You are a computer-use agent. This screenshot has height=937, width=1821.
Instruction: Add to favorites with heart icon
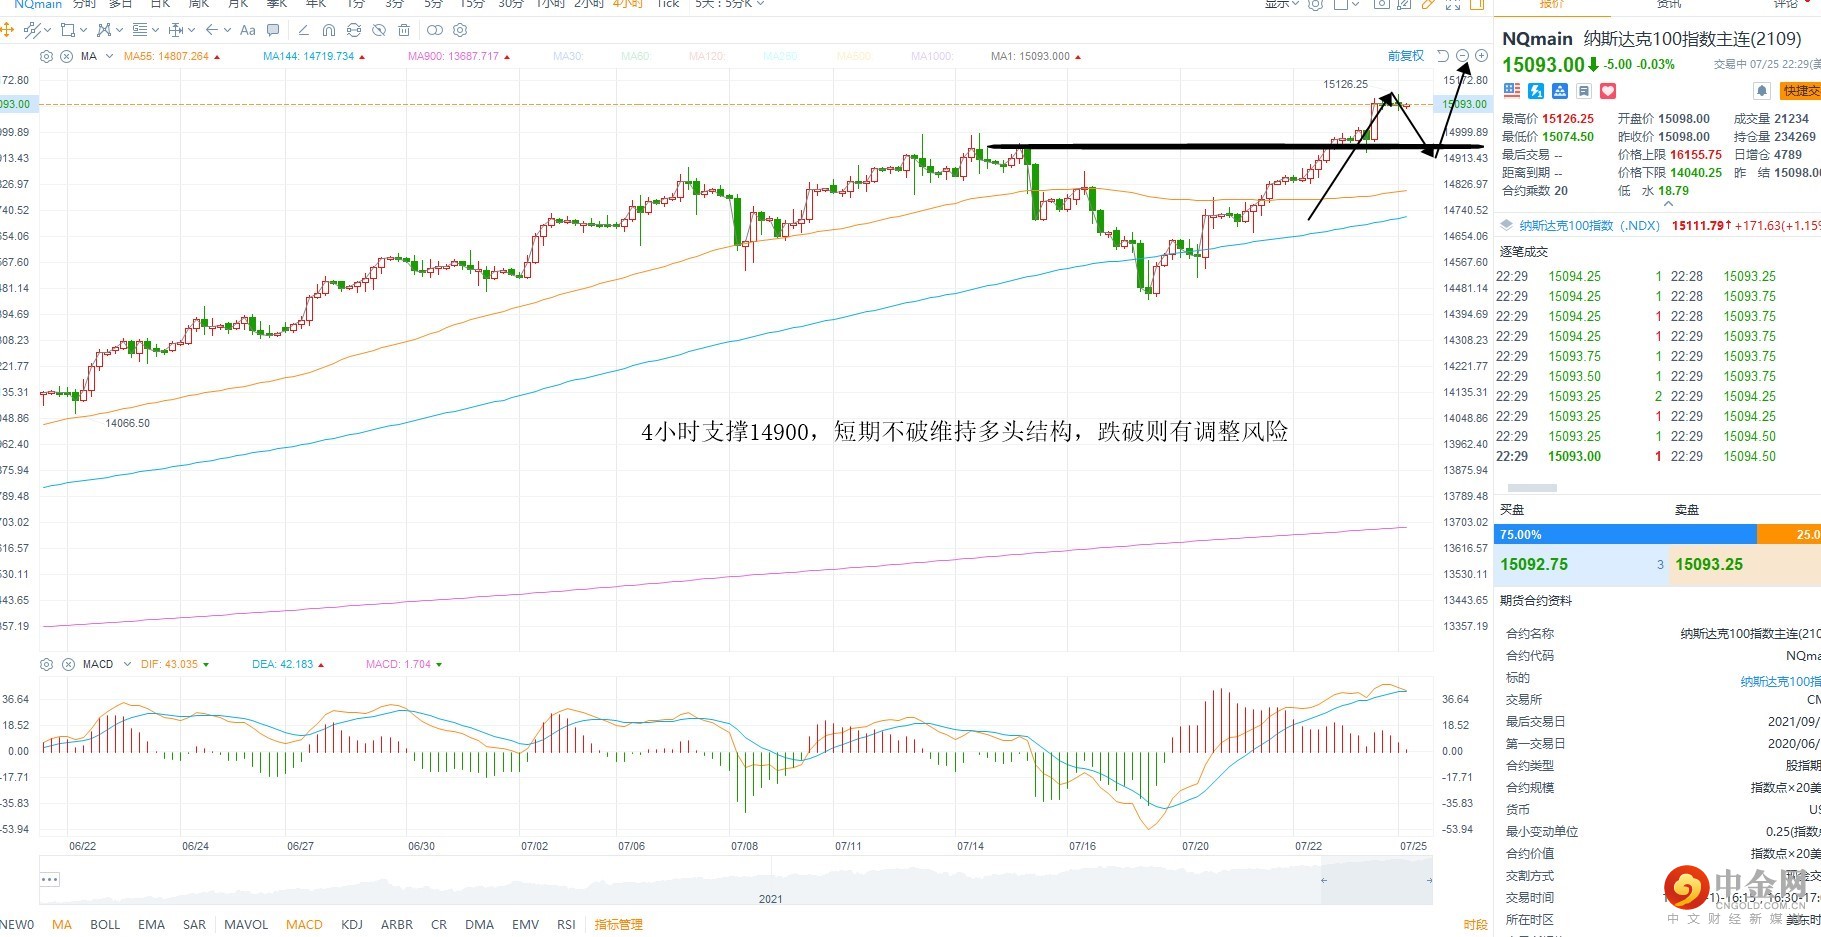coord(1608,91)
